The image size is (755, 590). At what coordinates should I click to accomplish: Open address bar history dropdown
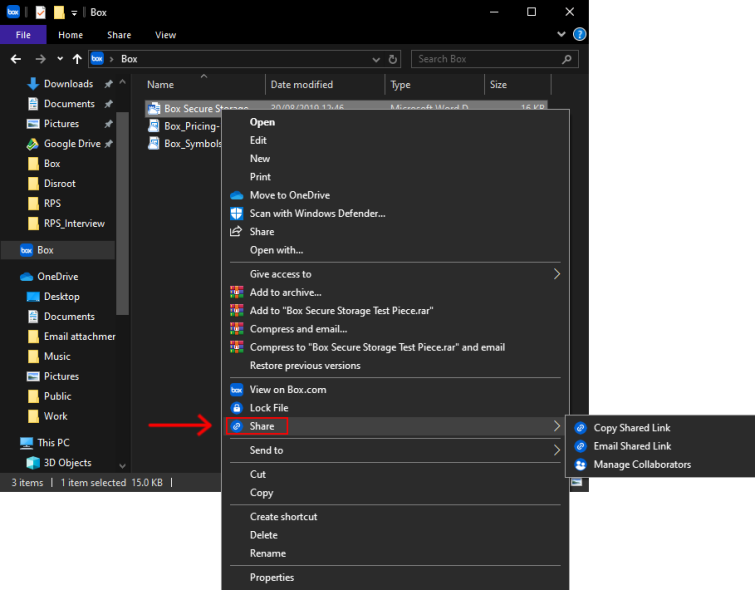pyautogui.click(x=376, y=59)
